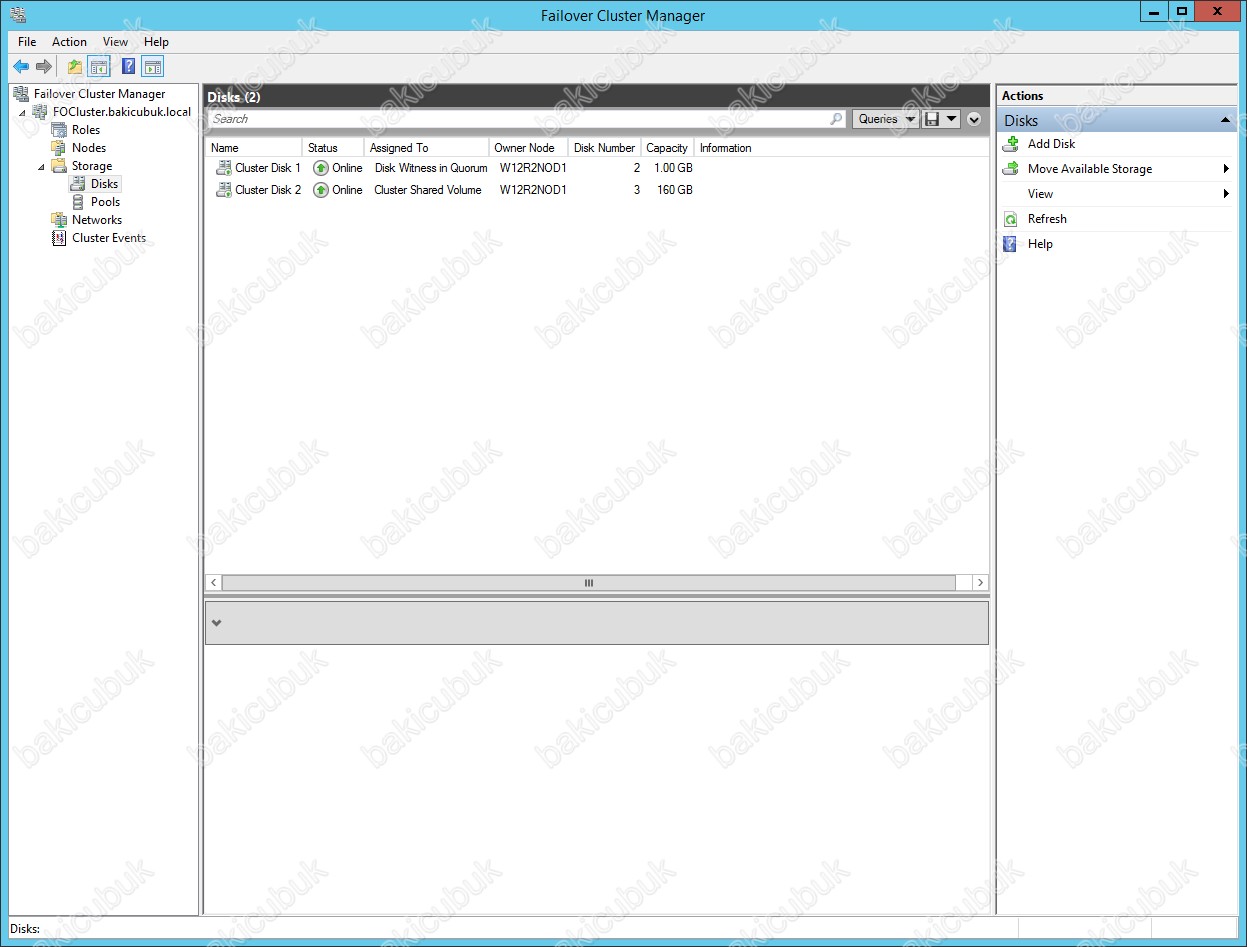Click into the Search field

point(518,119)
